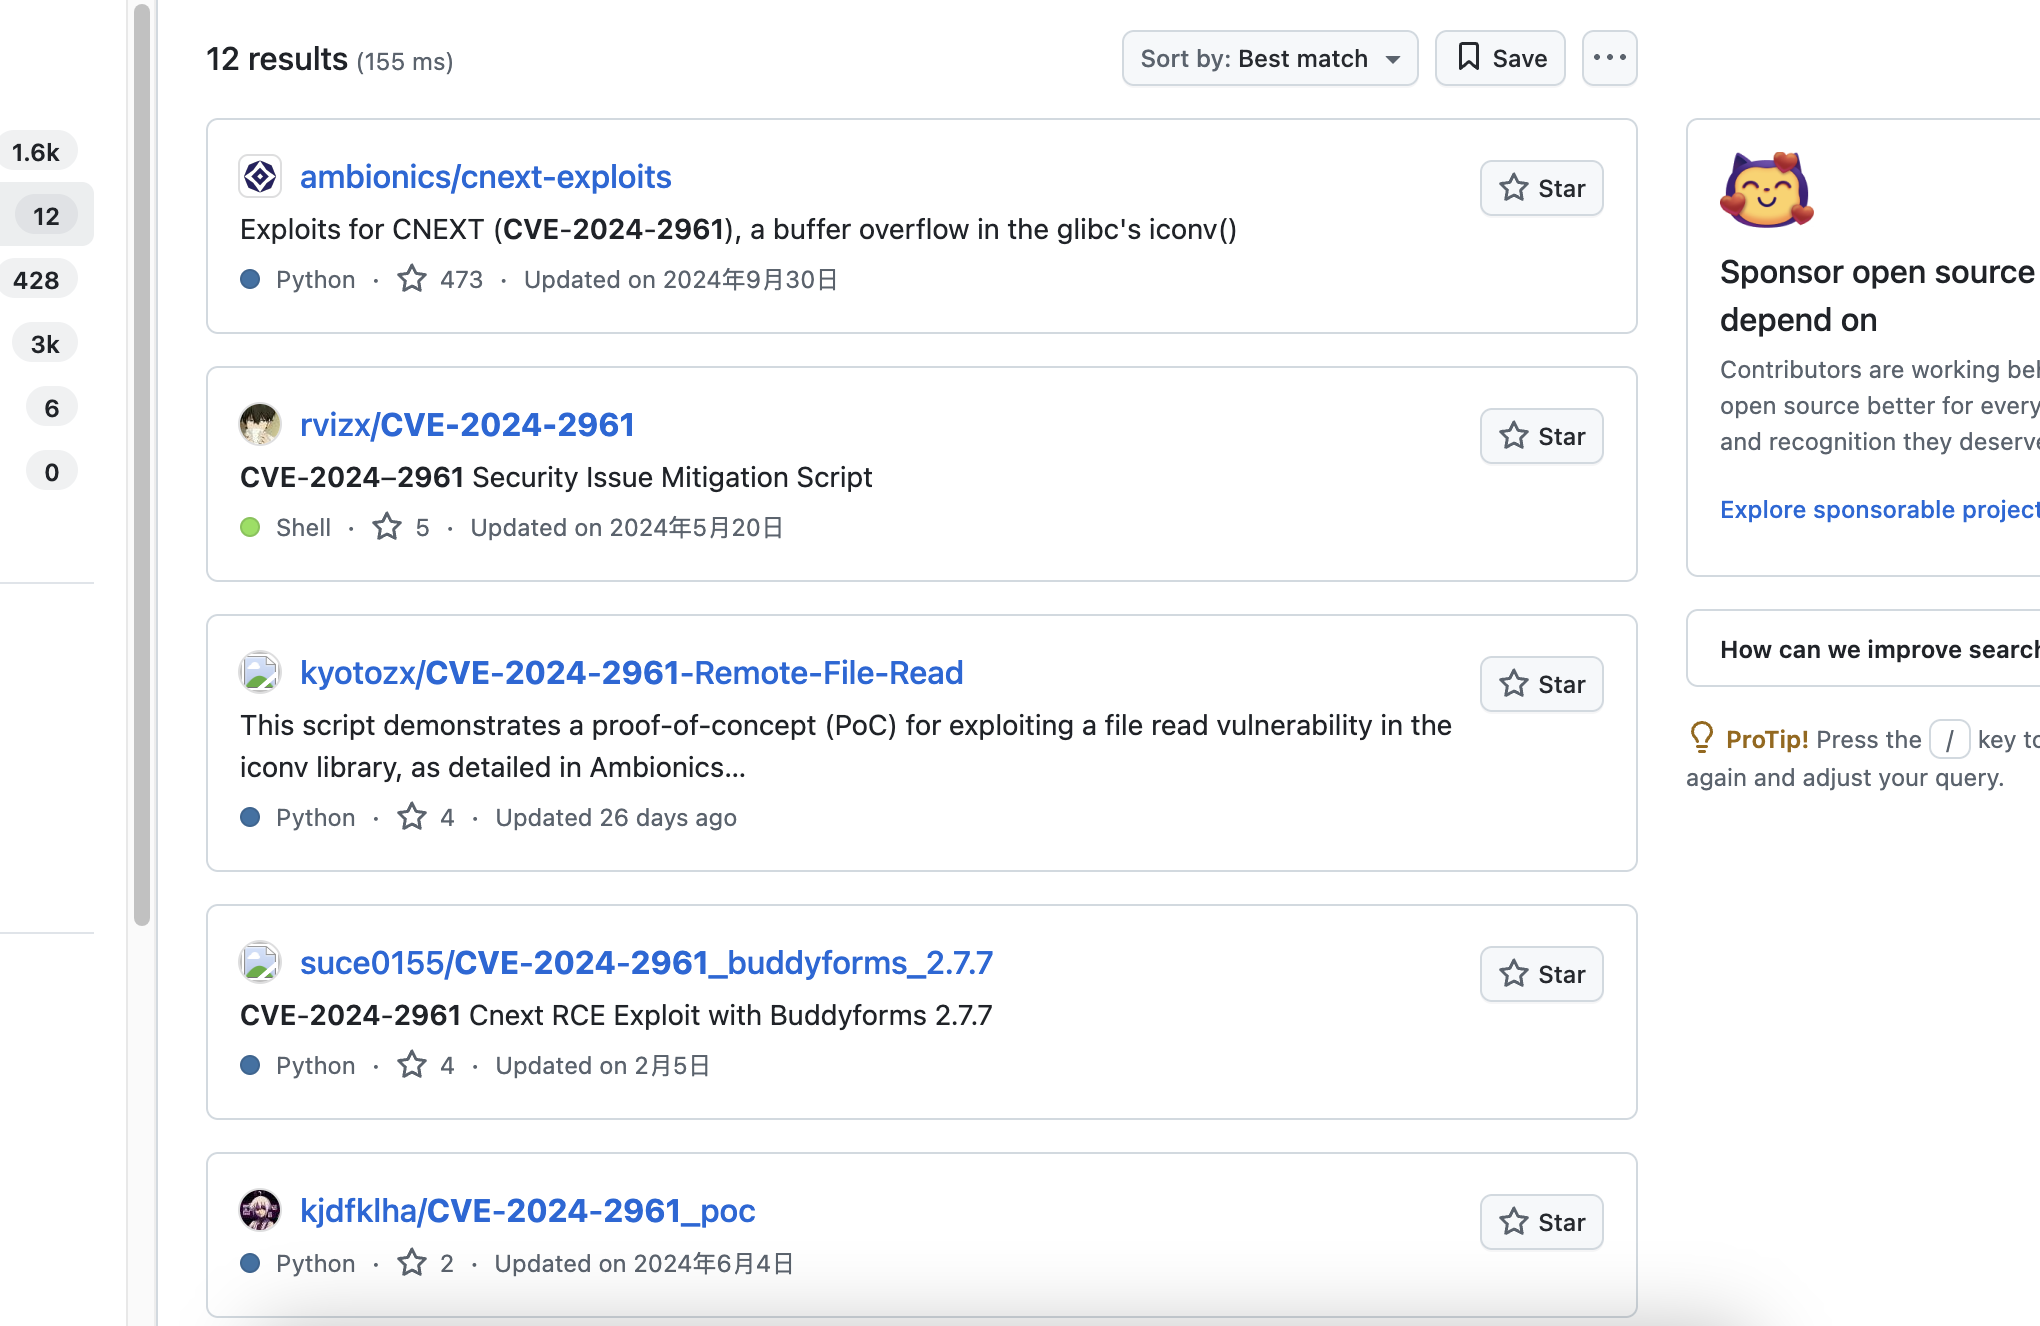Click 'Security Issue Mitigation Script' description
2040x1326 pixels.
[672, 477]
